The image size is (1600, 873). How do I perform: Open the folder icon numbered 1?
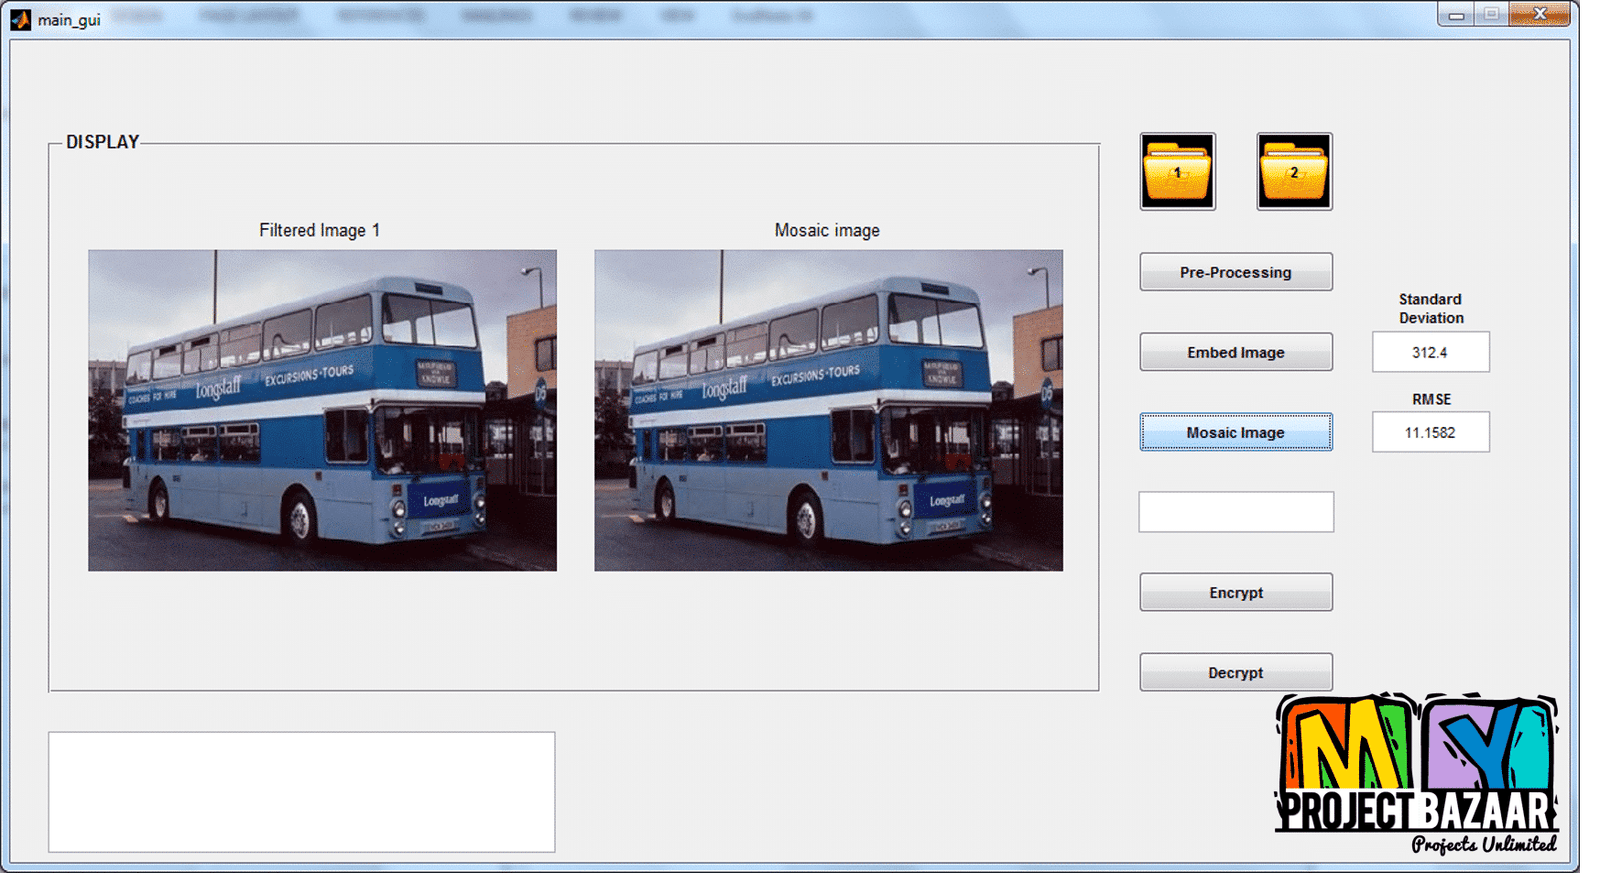tap(1177, 171)
